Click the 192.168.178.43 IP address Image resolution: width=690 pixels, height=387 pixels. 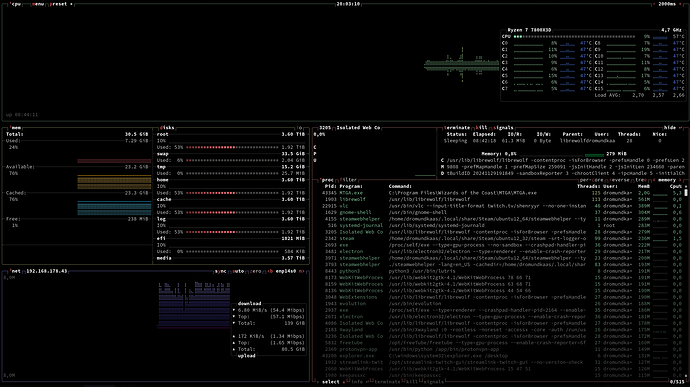[47, 271]
